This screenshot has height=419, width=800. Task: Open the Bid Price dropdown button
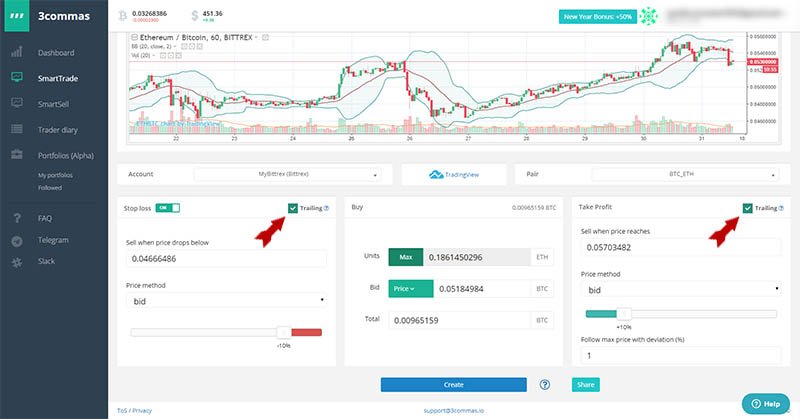coord(411,289)
